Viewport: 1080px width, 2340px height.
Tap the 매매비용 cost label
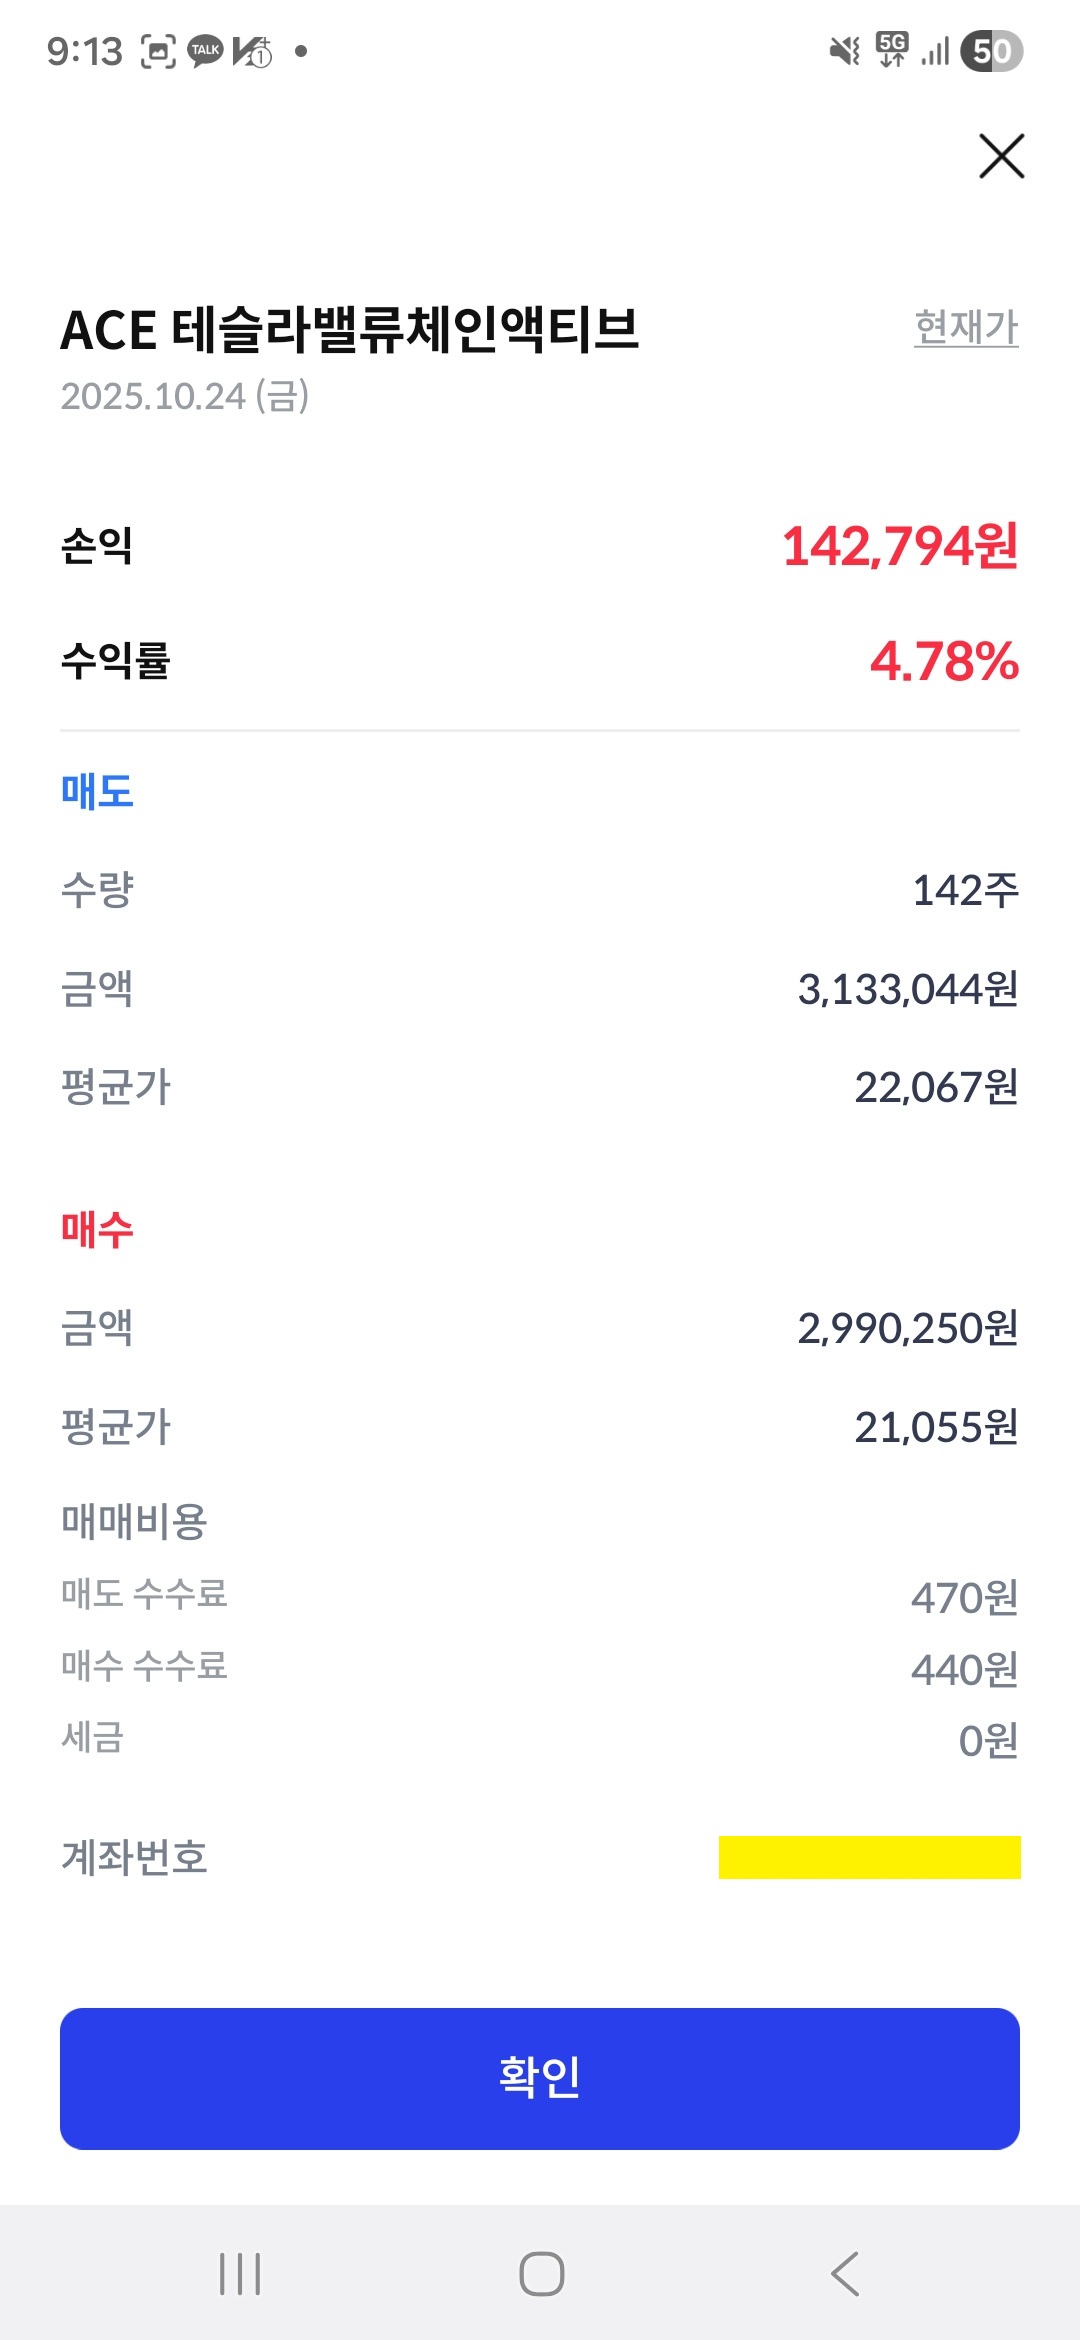pos(134,1522)
